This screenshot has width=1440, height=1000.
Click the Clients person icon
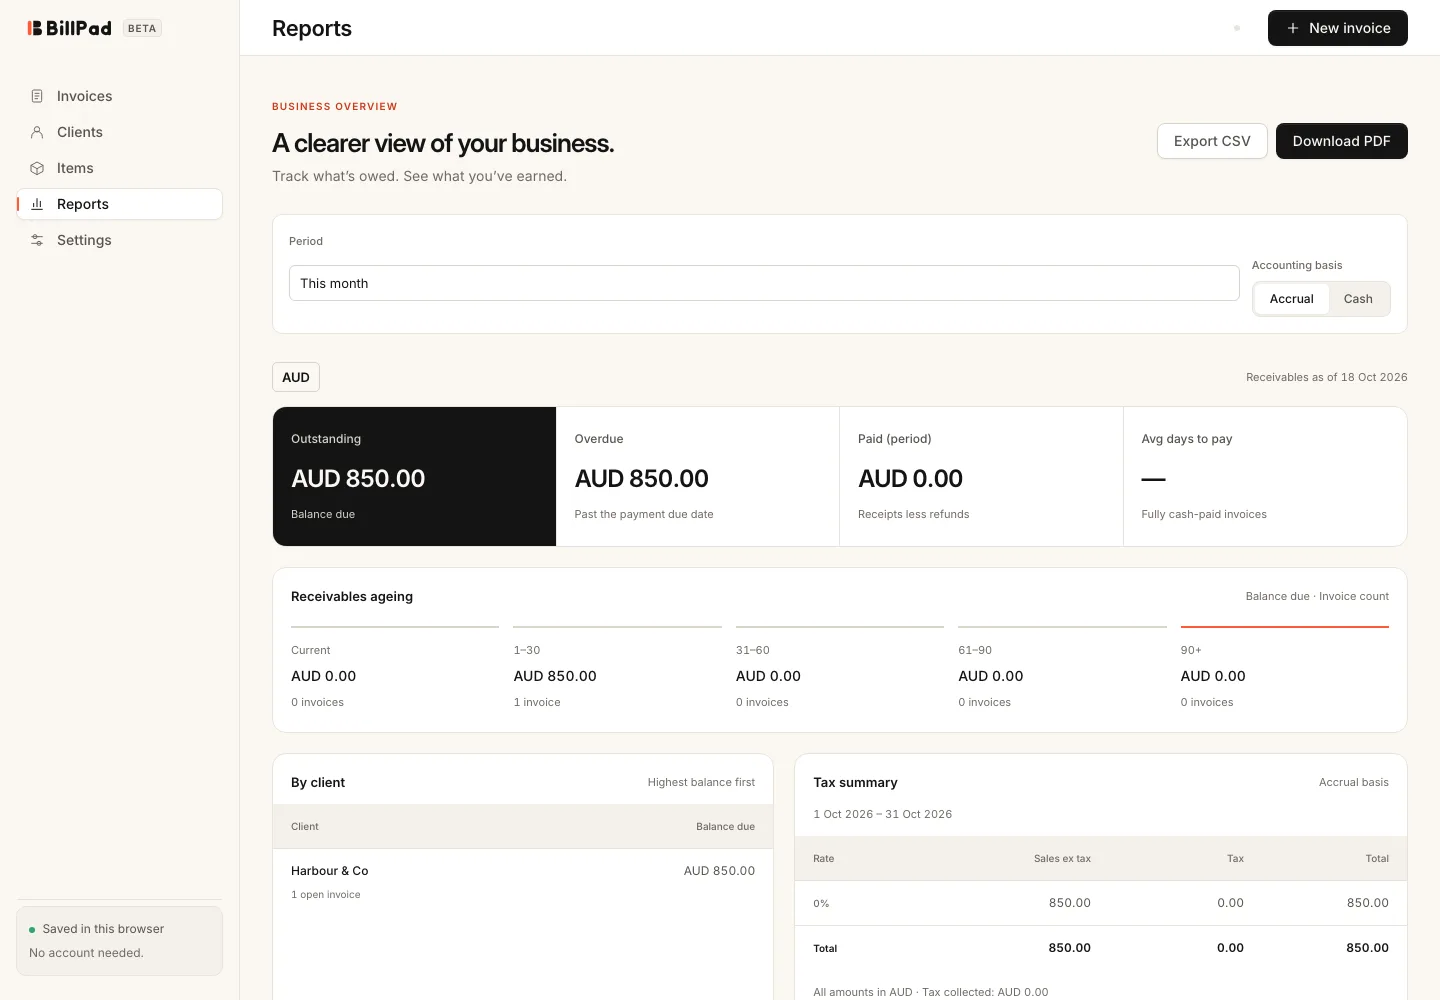[37, 132]
